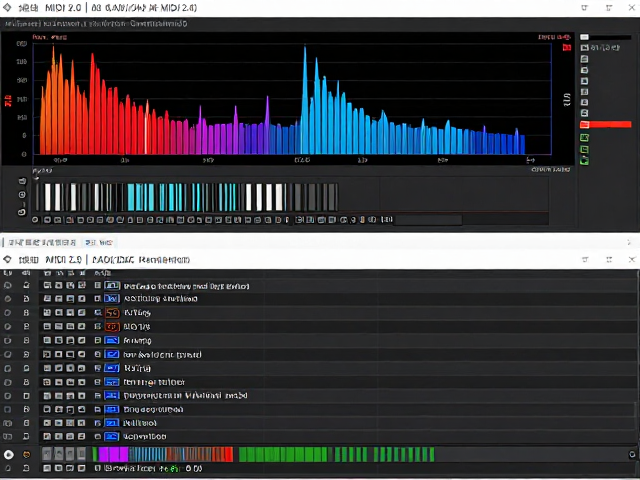Image resolution: width=640 pixels, height=480 pixels.
Task: Toggle the white circle button on the colored clip row
Action: click(9, 454)
